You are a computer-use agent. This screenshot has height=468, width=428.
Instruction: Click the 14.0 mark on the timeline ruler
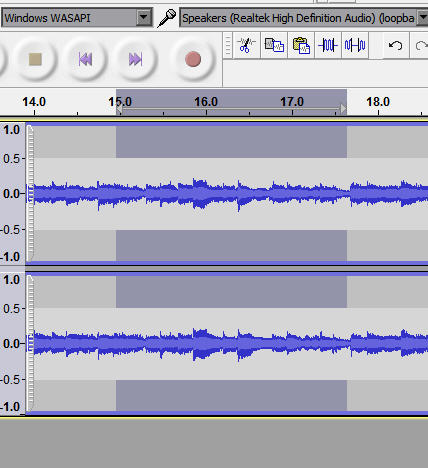coord(34,102)
